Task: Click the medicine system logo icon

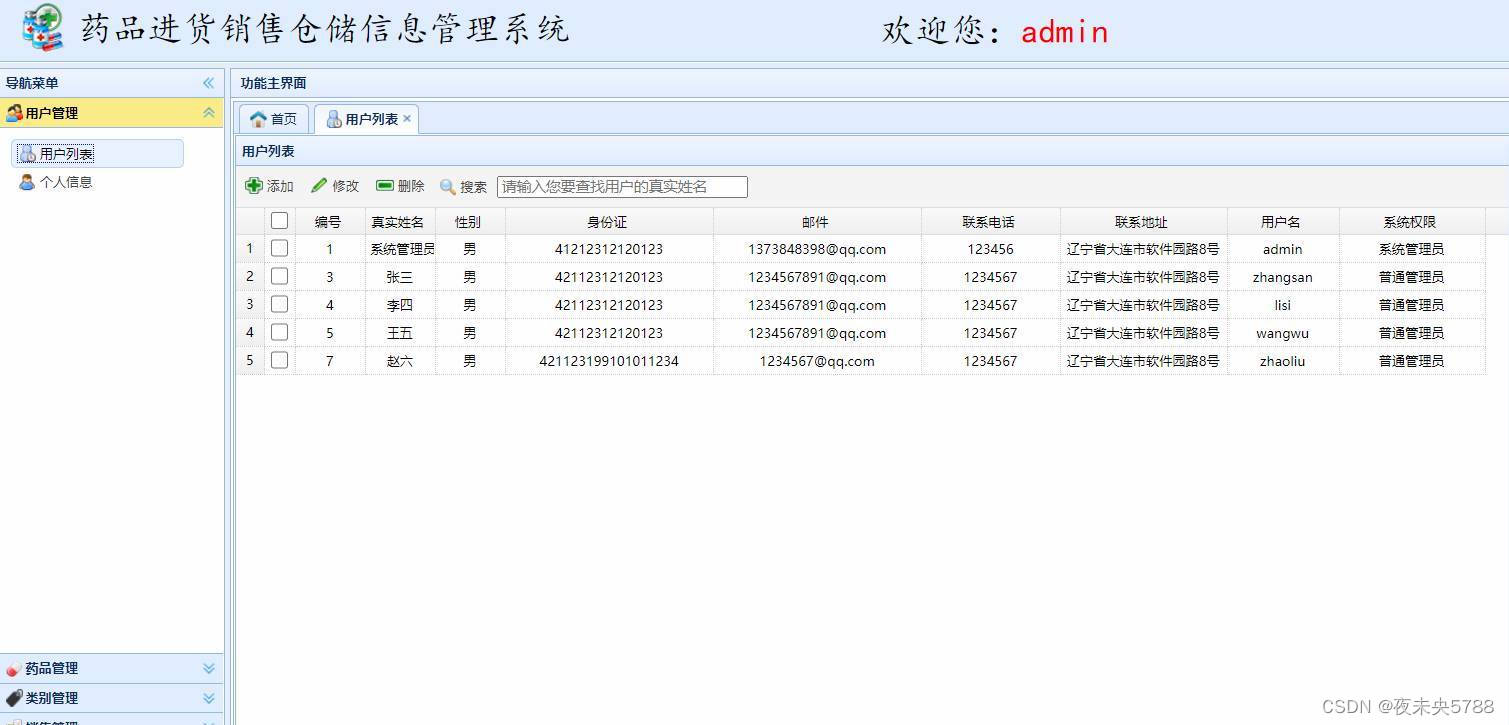Action: (42, 28)
